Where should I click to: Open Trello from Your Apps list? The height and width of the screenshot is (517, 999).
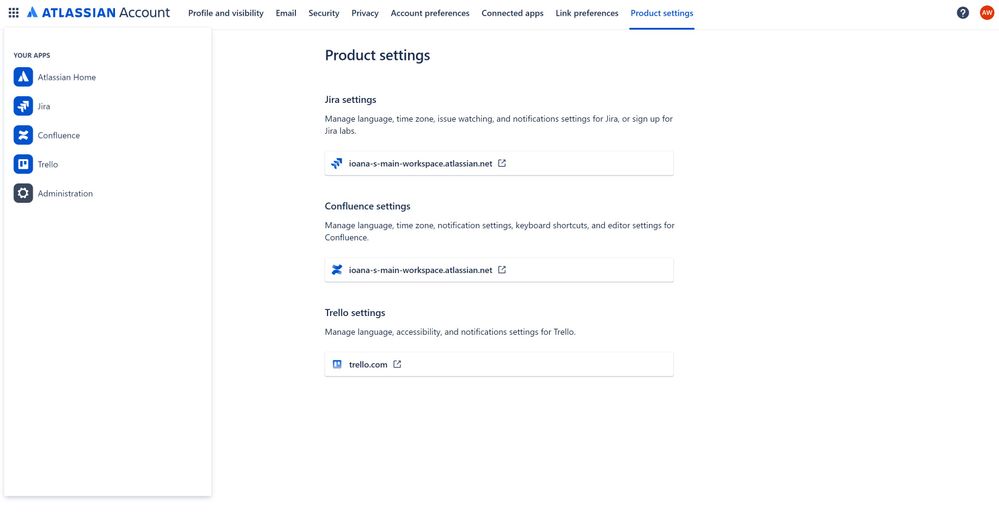[x=48, y=164]
